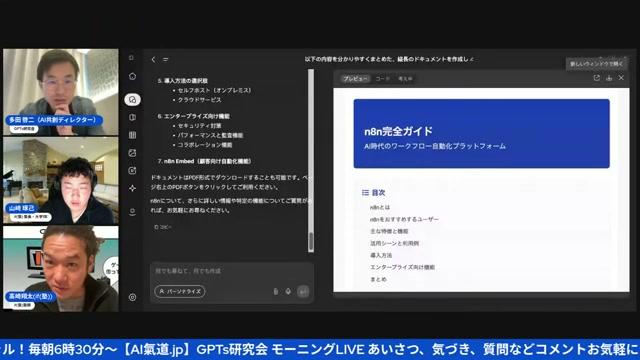This screenshot has height=360, width=640.
Task: Click the small square icon atop the sidebar
Action: coord(131,58)
